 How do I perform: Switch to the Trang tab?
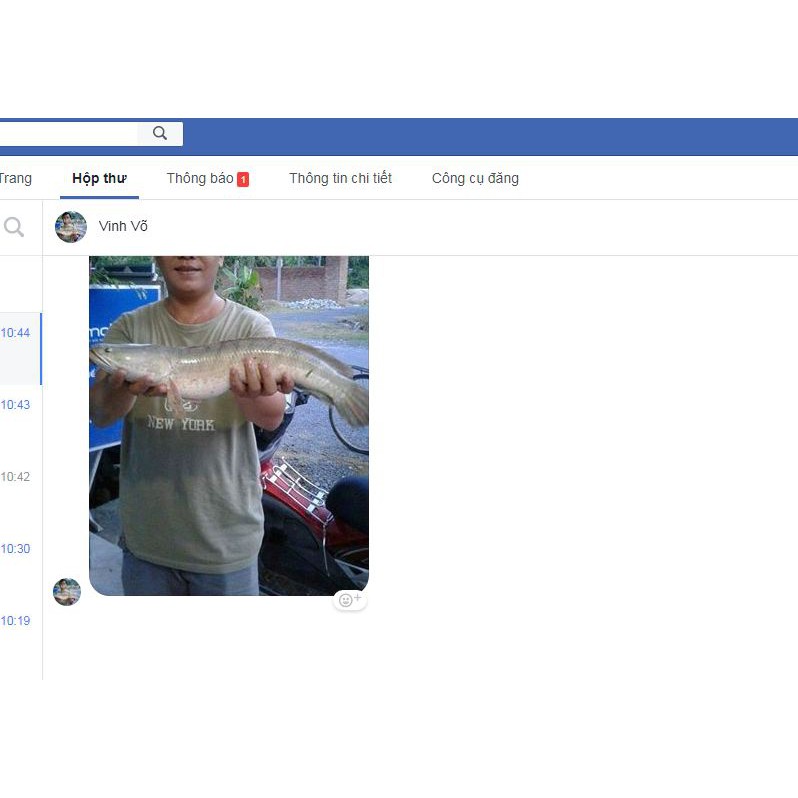[16, 179]
